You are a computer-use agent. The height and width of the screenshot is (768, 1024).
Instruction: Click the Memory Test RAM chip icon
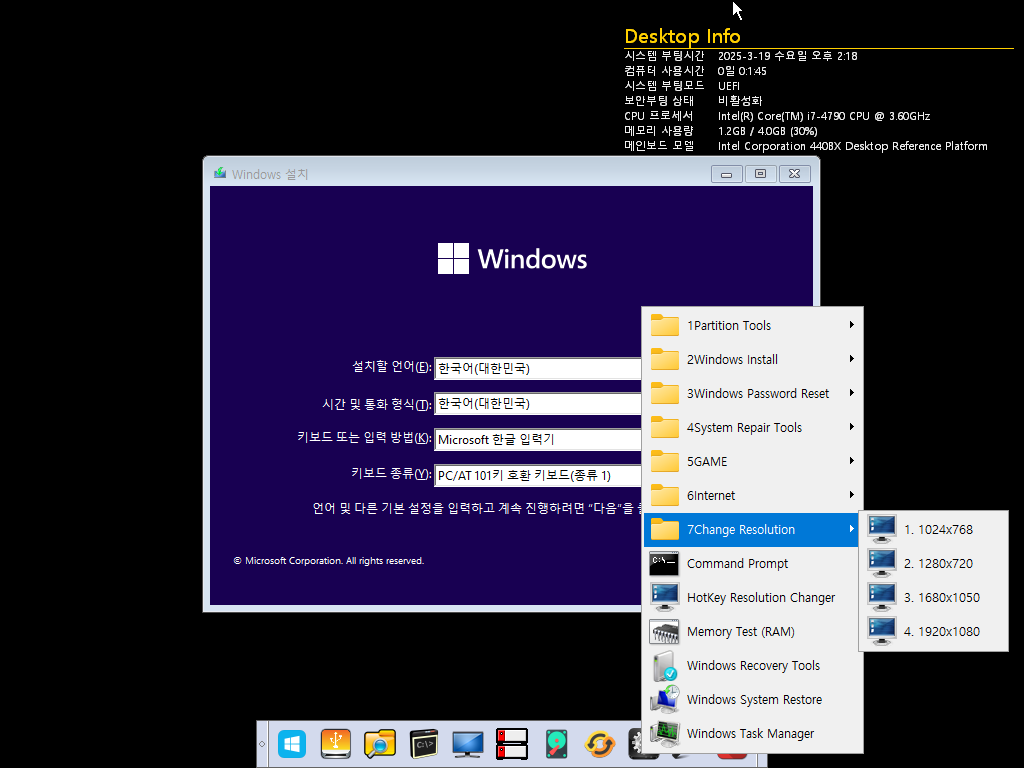(665, 632)
